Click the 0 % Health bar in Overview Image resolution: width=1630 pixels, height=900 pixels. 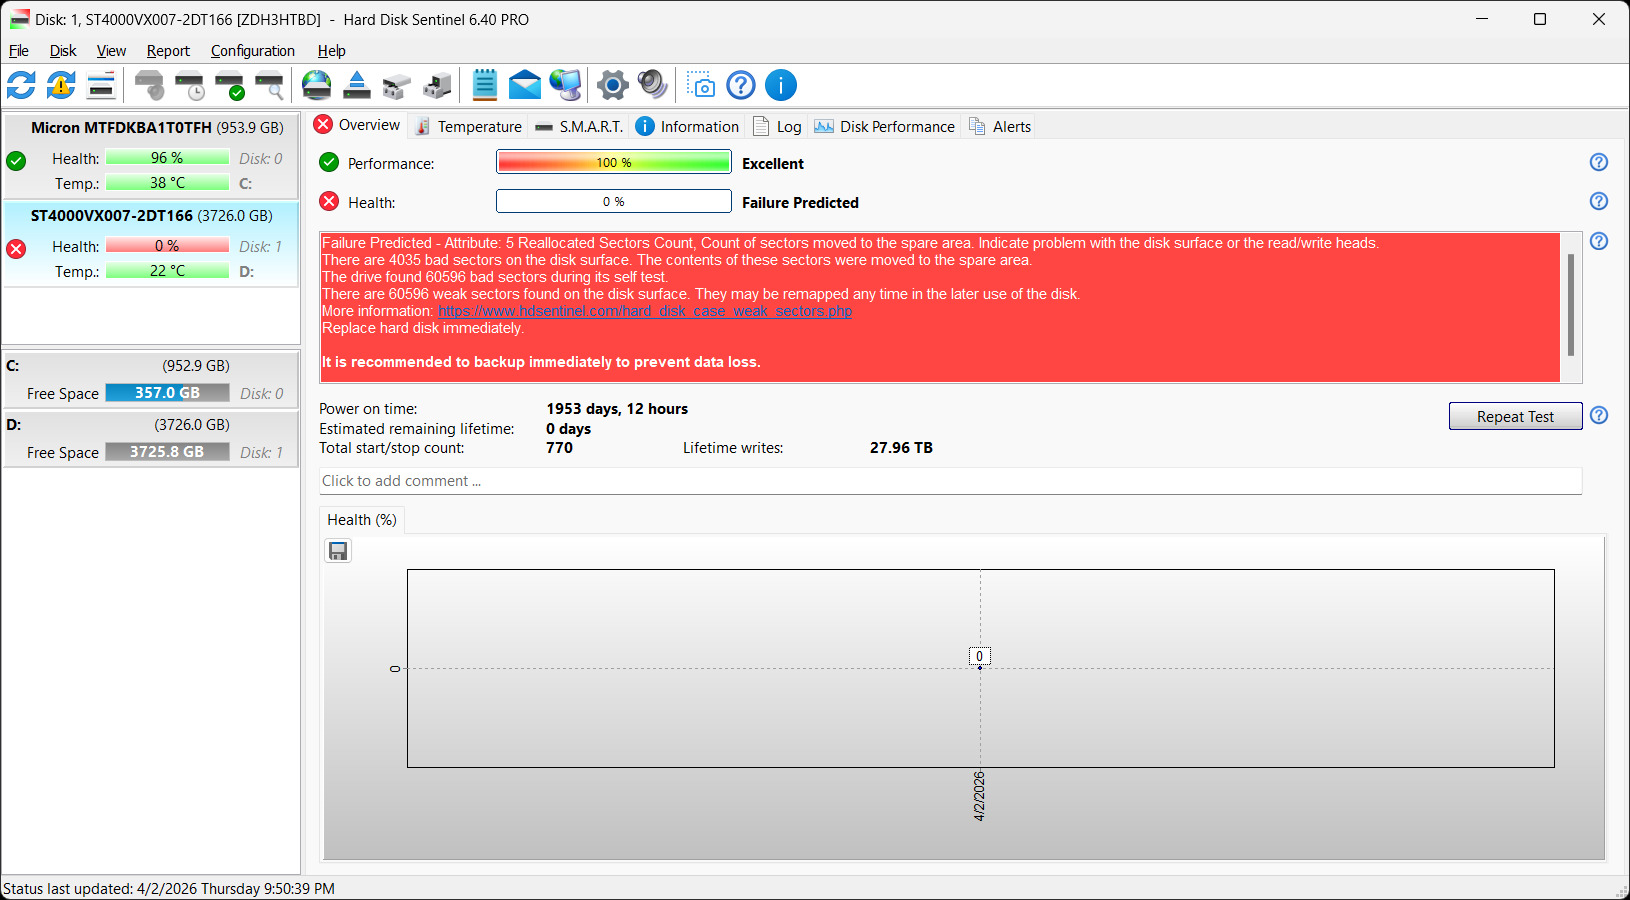coord(614,201)
